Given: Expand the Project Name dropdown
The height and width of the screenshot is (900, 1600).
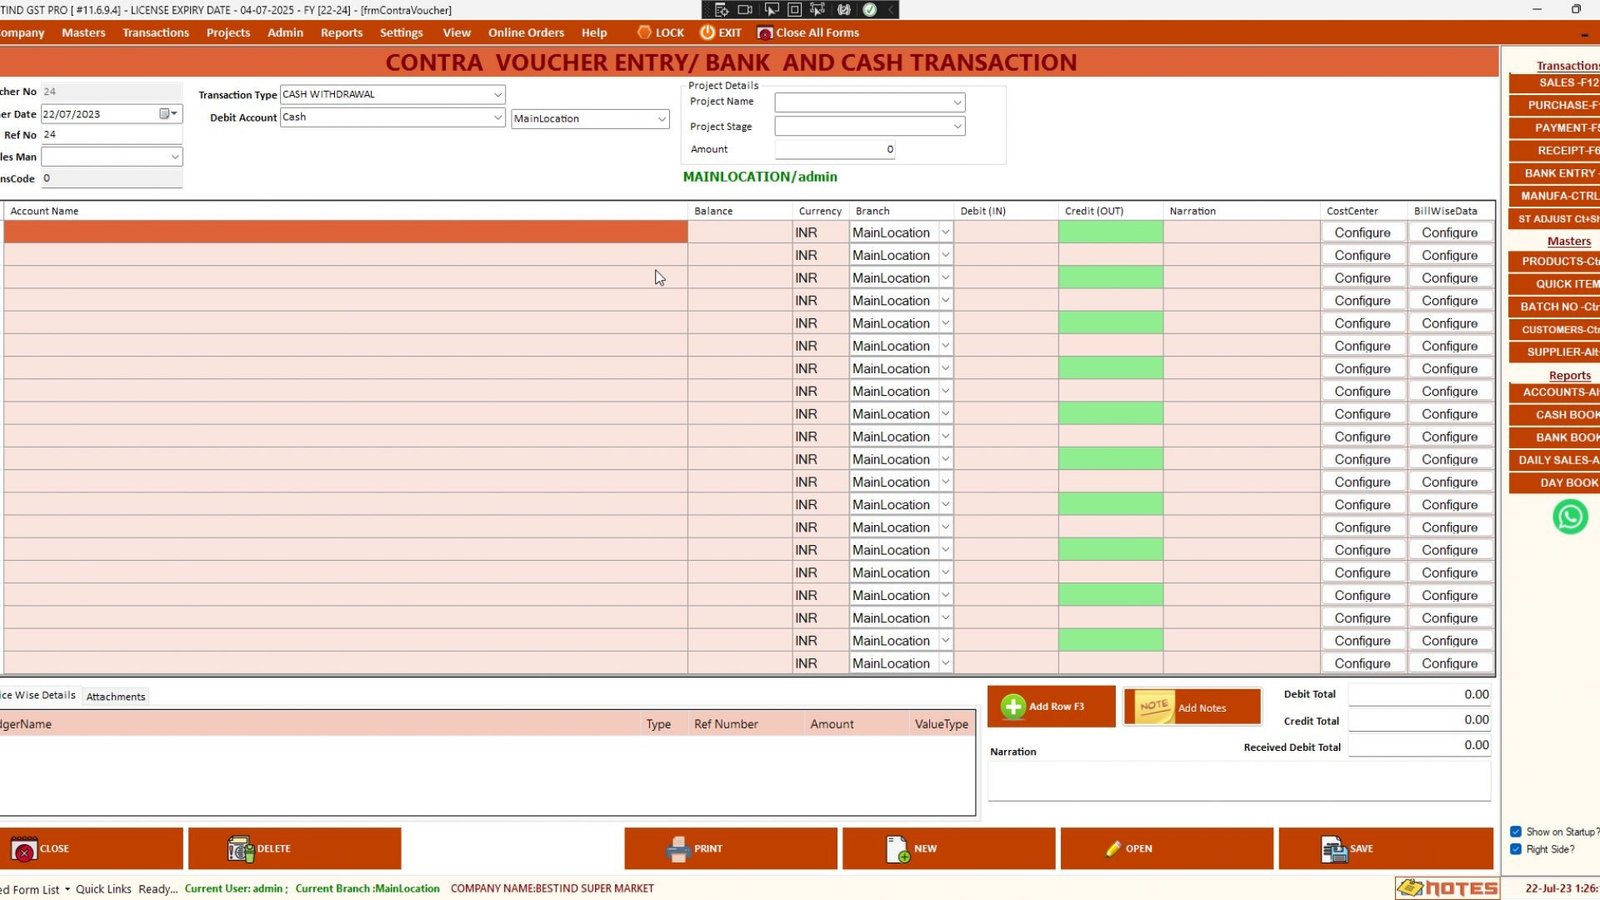Looking at the screenshot, I should [x=956, y=102].
